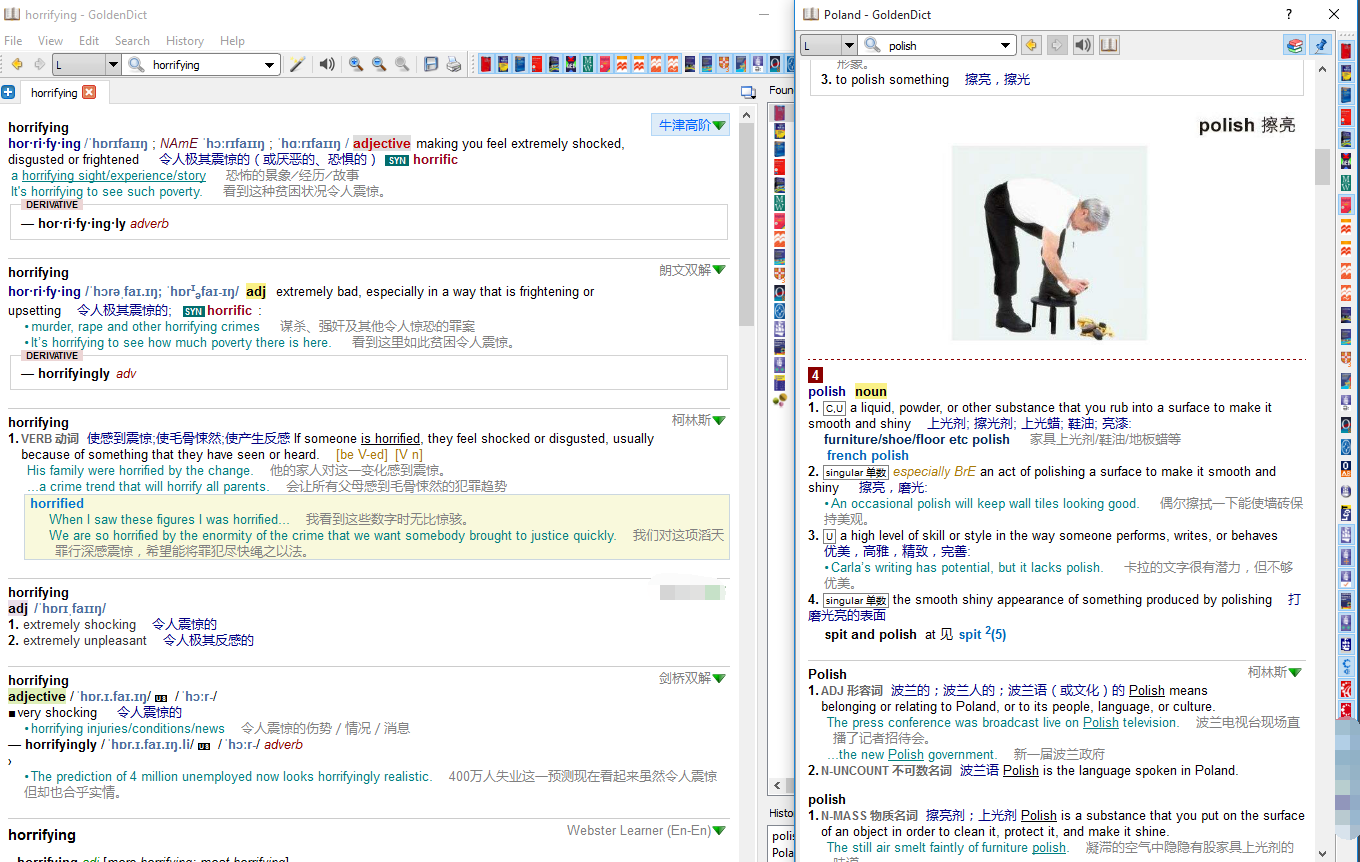Go forward in main window history
Screen dimensions: 1360x862
tap(40, 65)
